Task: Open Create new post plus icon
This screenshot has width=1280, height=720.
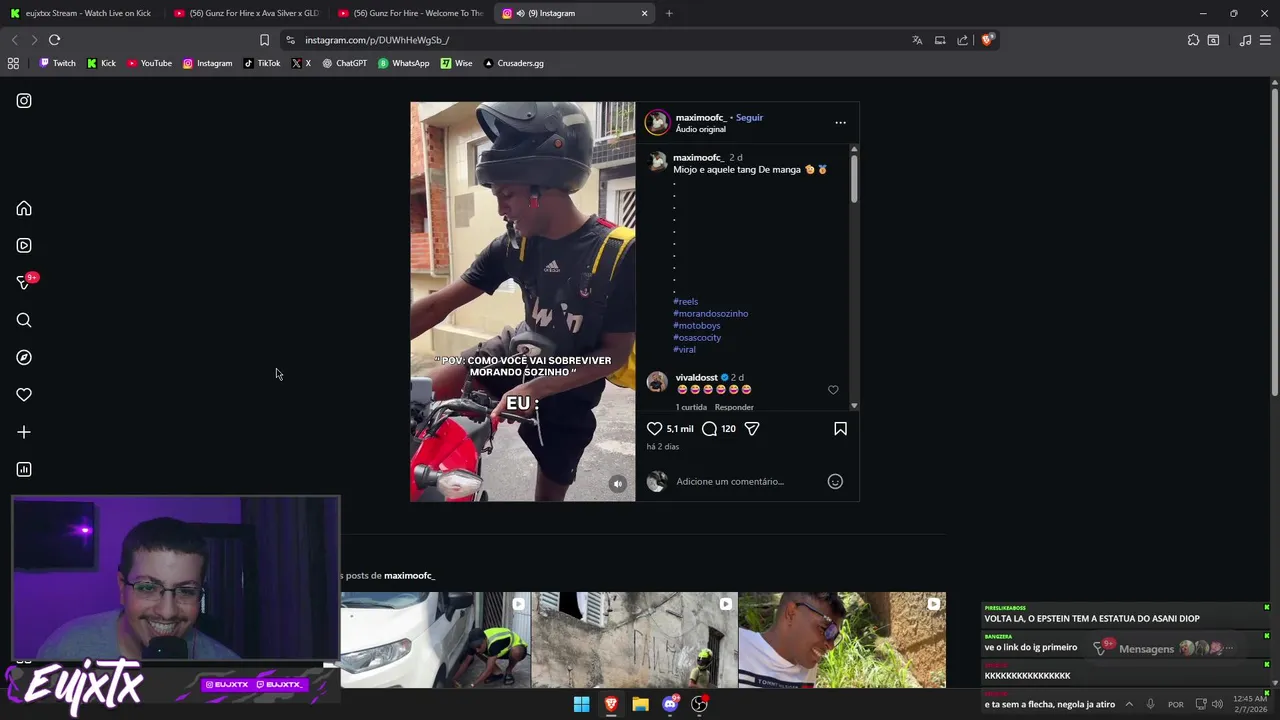Action: 24,432
